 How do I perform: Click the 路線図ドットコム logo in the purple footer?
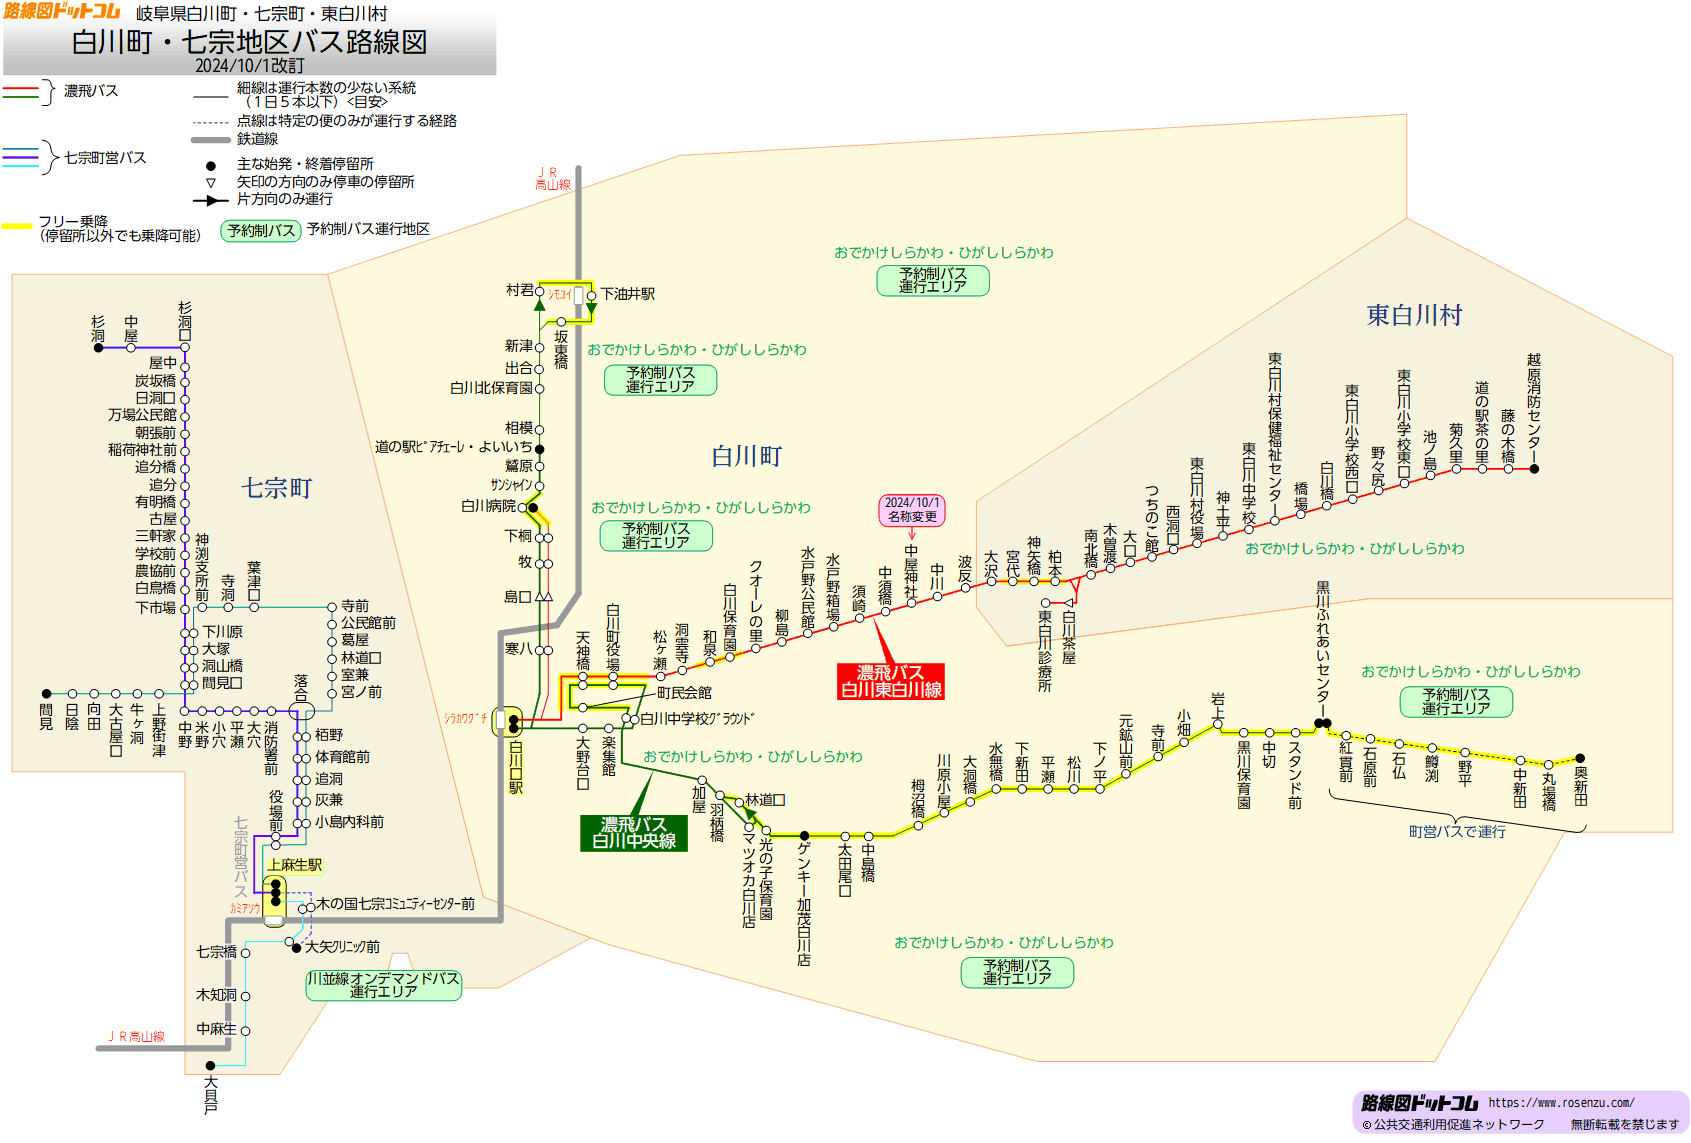pos(1418,1103)
